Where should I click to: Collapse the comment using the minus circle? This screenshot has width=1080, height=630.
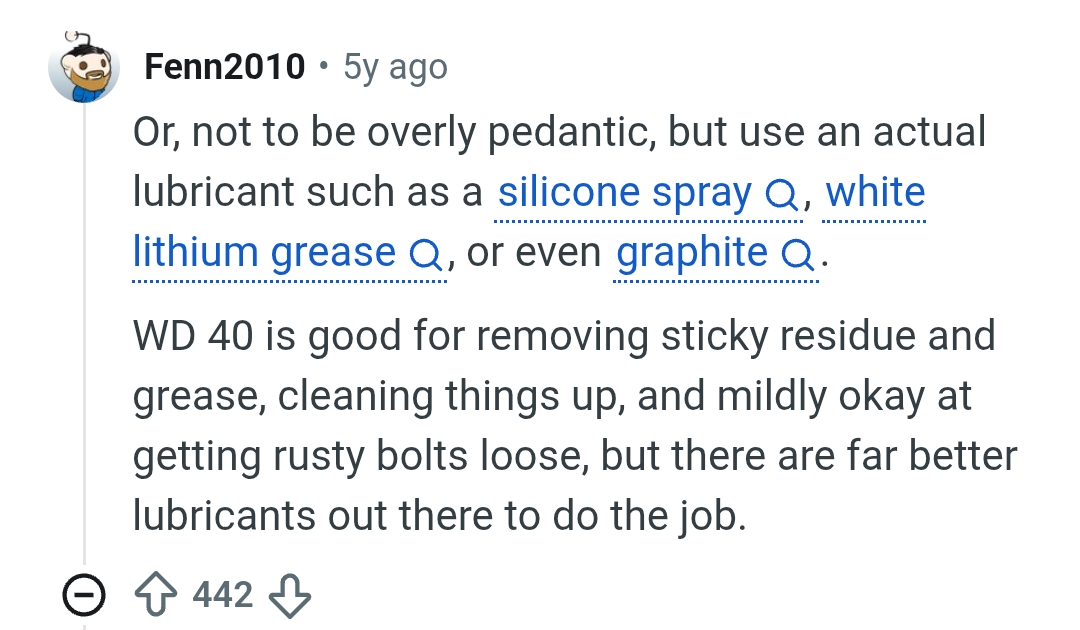coord(84,595)
